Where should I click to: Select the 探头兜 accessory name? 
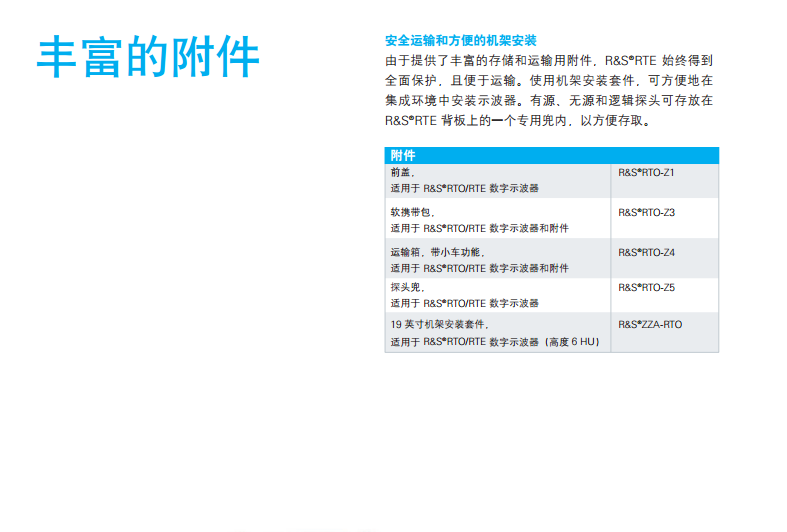(x=406, y=288)
